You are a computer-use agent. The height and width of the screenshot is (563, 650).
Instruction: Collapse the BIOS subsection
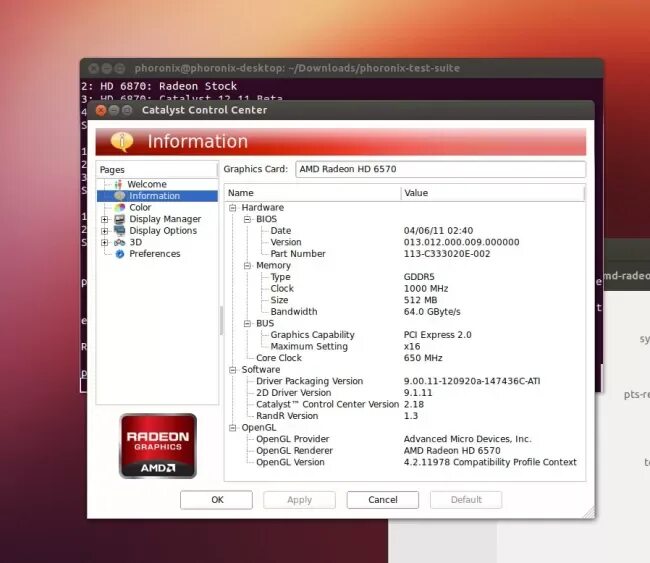tap(247, 219)
